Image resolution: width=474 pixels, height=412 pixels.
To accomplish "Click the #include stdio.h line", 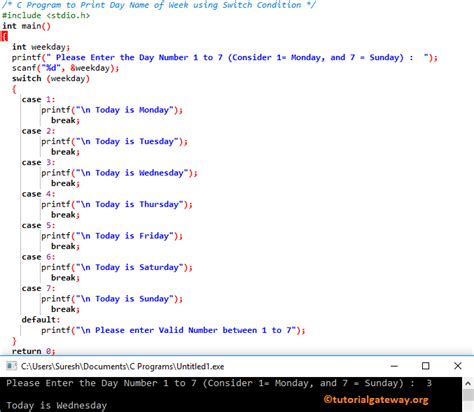I will [46, 15].
